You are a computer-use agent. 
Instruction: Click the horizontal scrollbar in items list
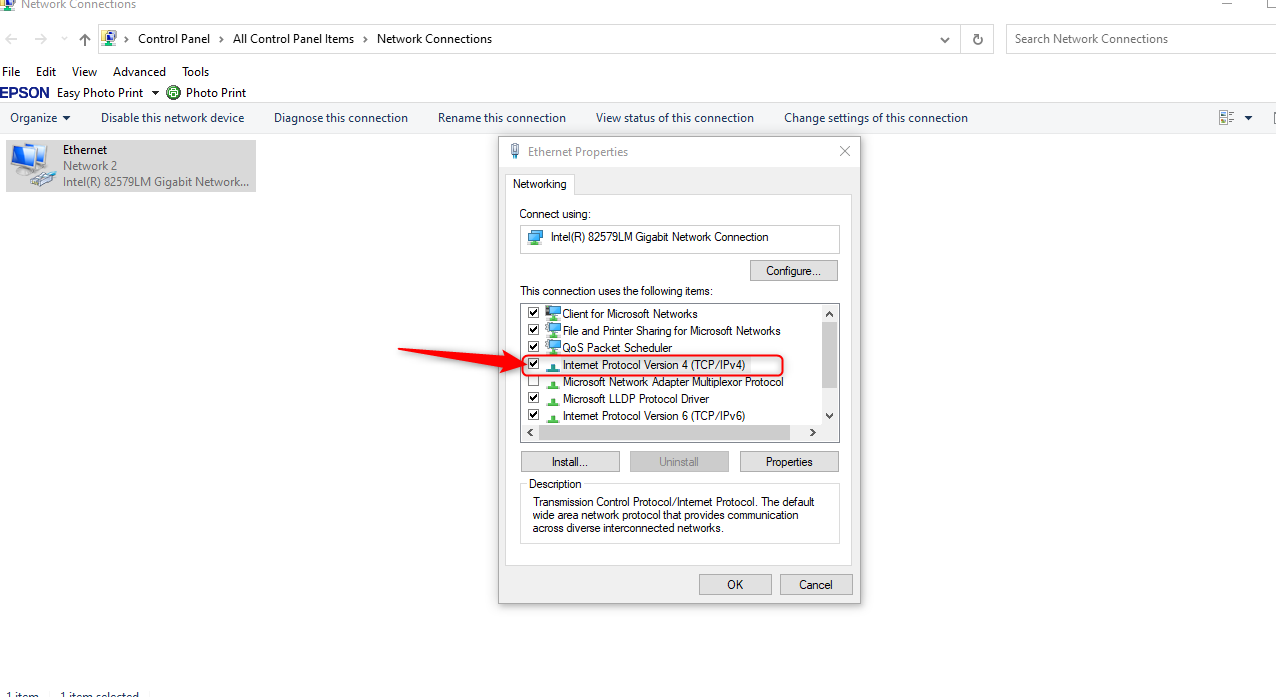[x=663, y=433]
